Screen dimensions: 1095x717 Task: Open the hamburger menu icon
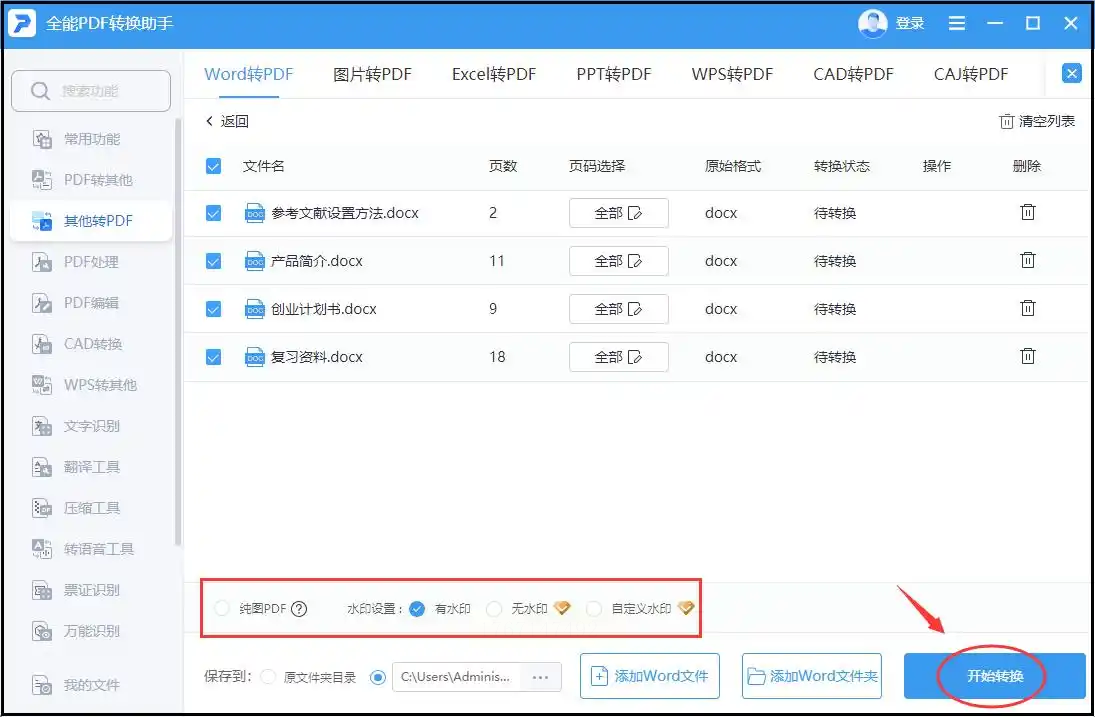[957, 23]
